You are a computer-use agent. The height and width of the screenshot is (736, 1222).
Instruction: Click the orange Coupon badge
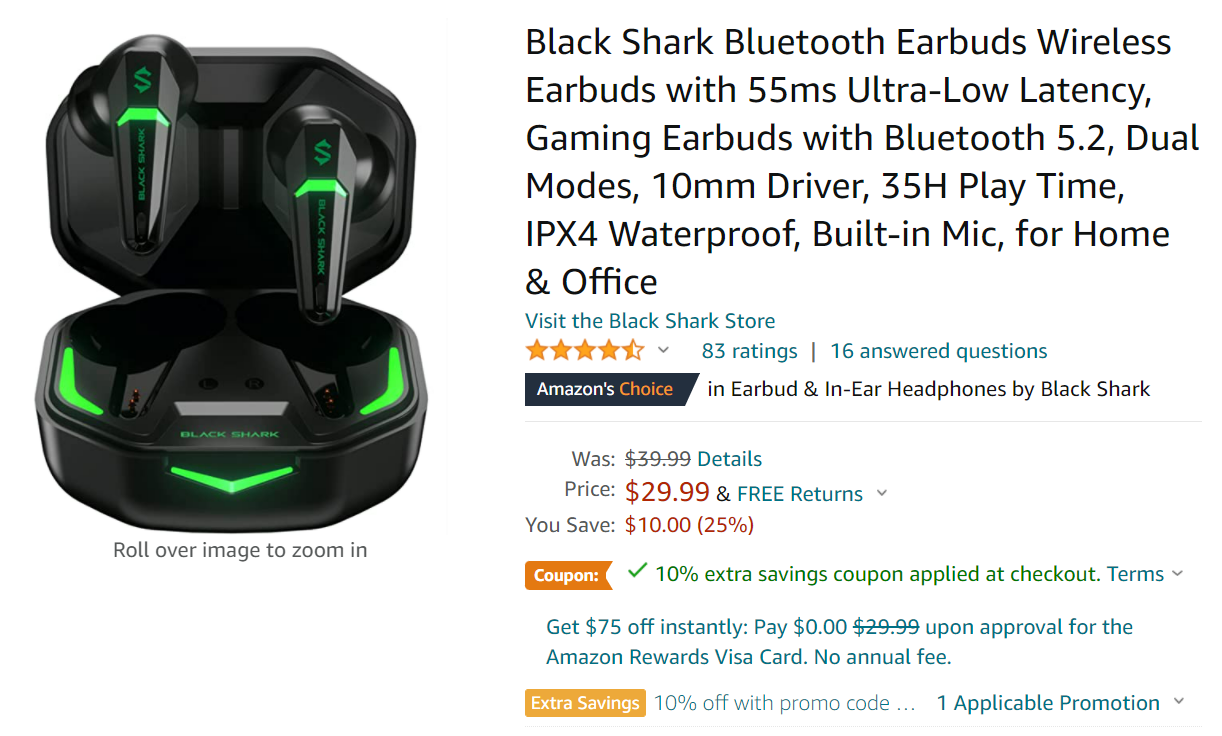(568, 575)
